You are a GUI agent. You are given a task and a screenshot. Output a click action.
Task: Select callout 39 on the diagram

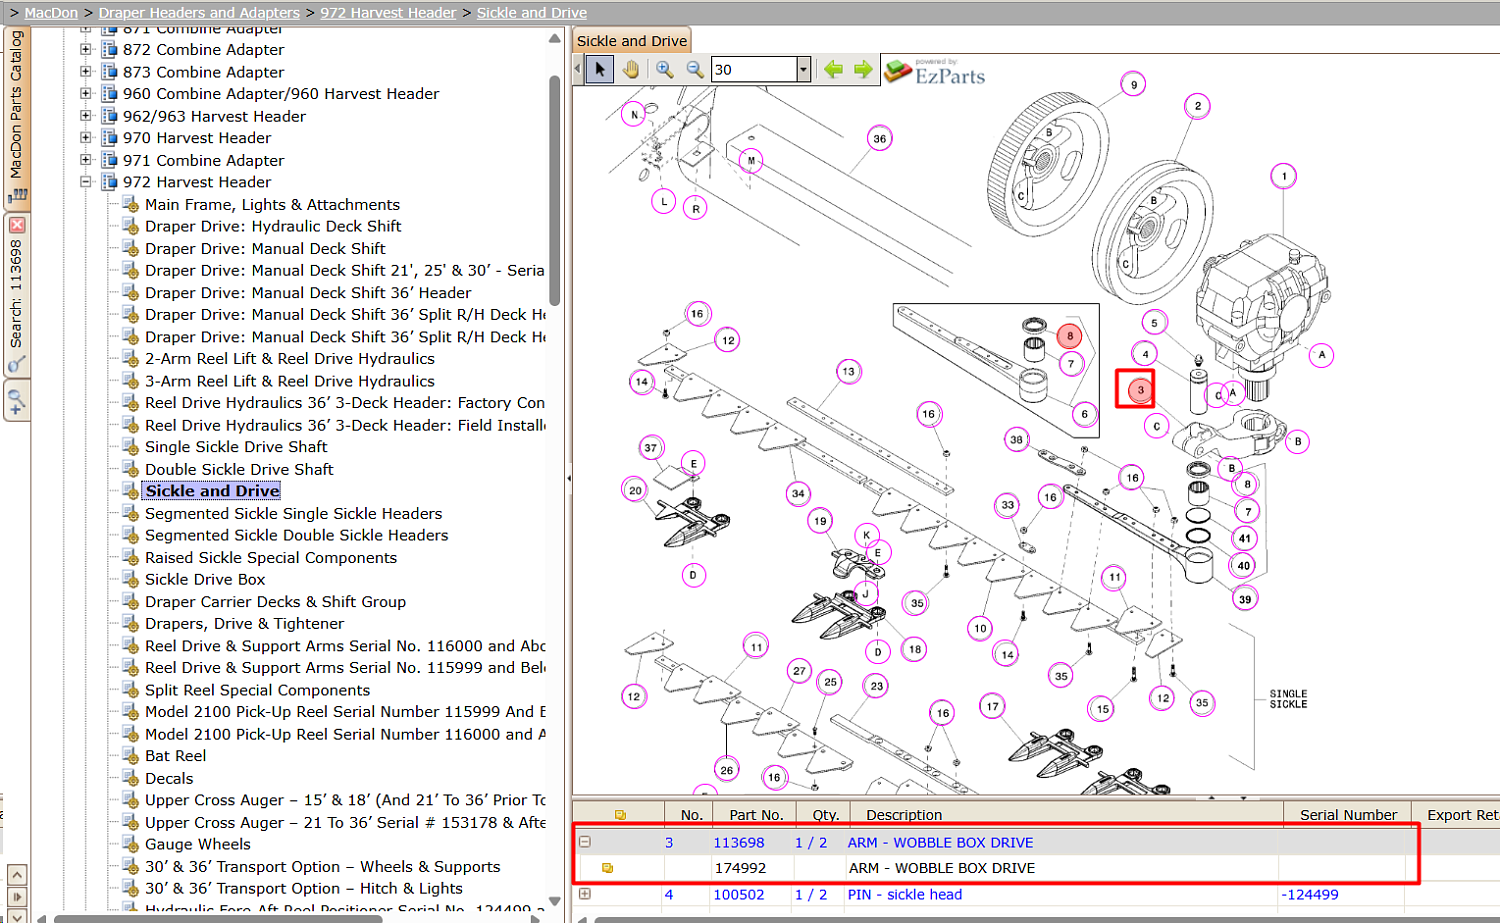tap(1245, 600)
